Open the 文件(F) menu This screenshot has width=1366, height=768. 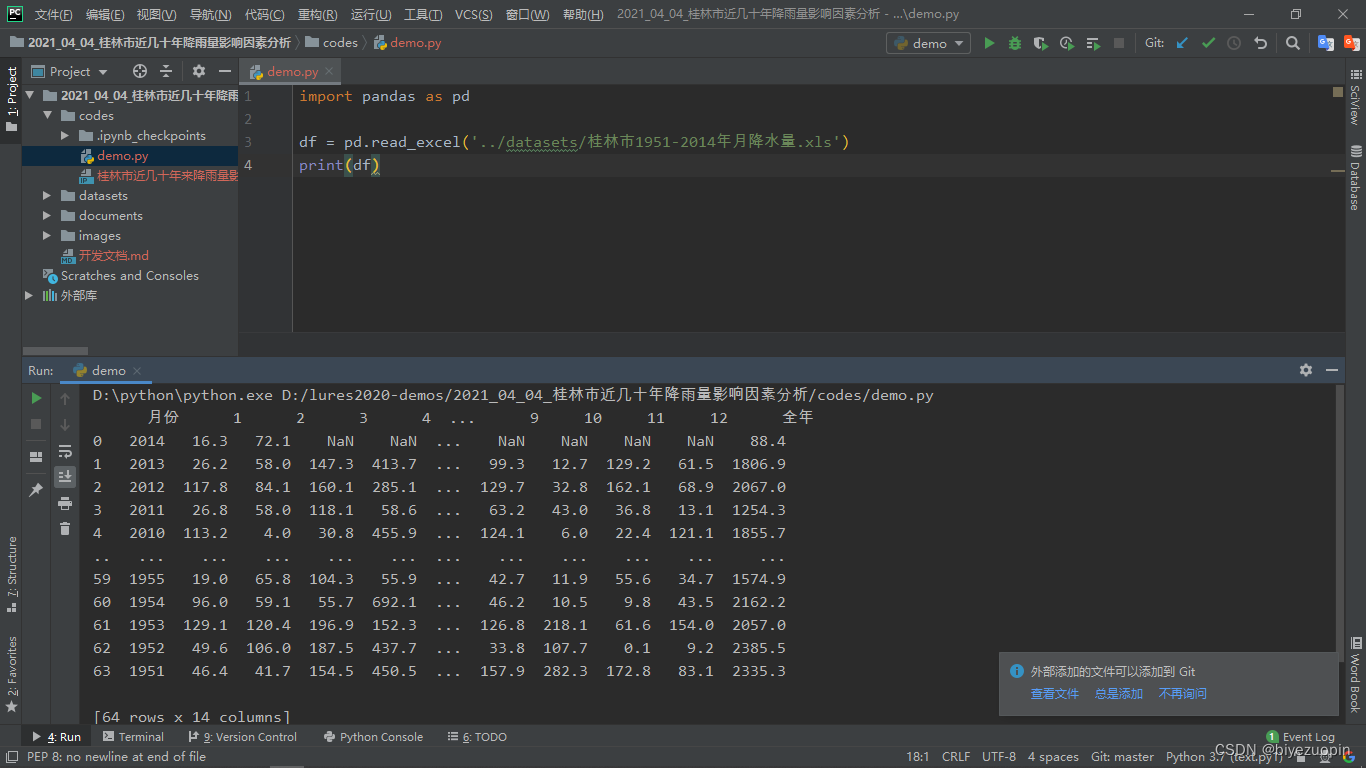54,15
